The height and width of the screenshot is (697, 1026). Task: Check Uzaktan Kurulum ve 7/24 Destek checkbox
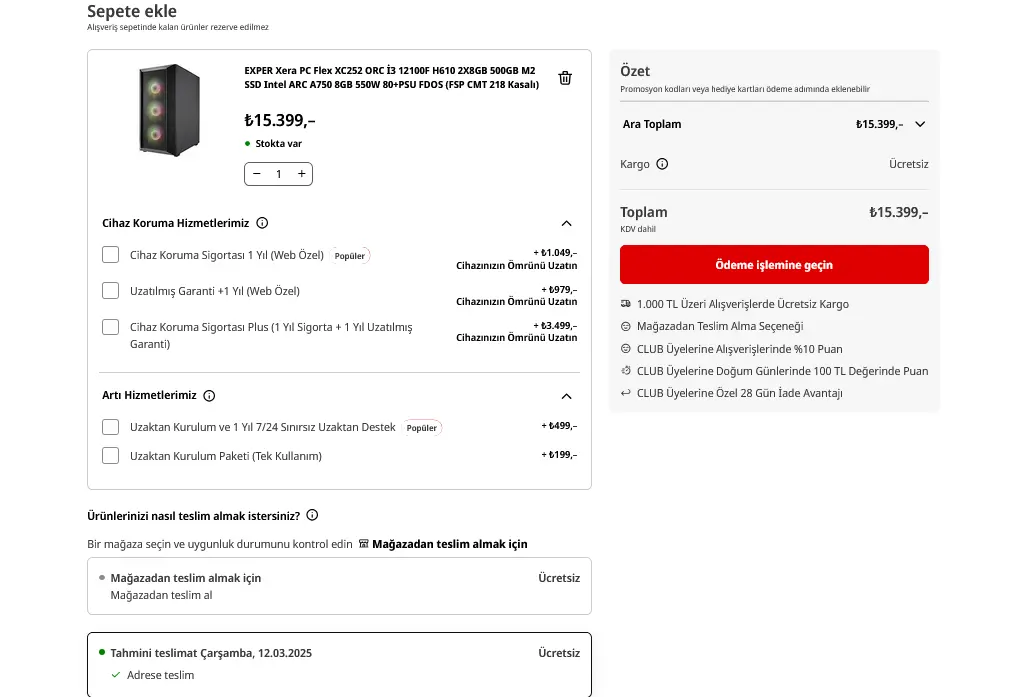click(111, 427)
